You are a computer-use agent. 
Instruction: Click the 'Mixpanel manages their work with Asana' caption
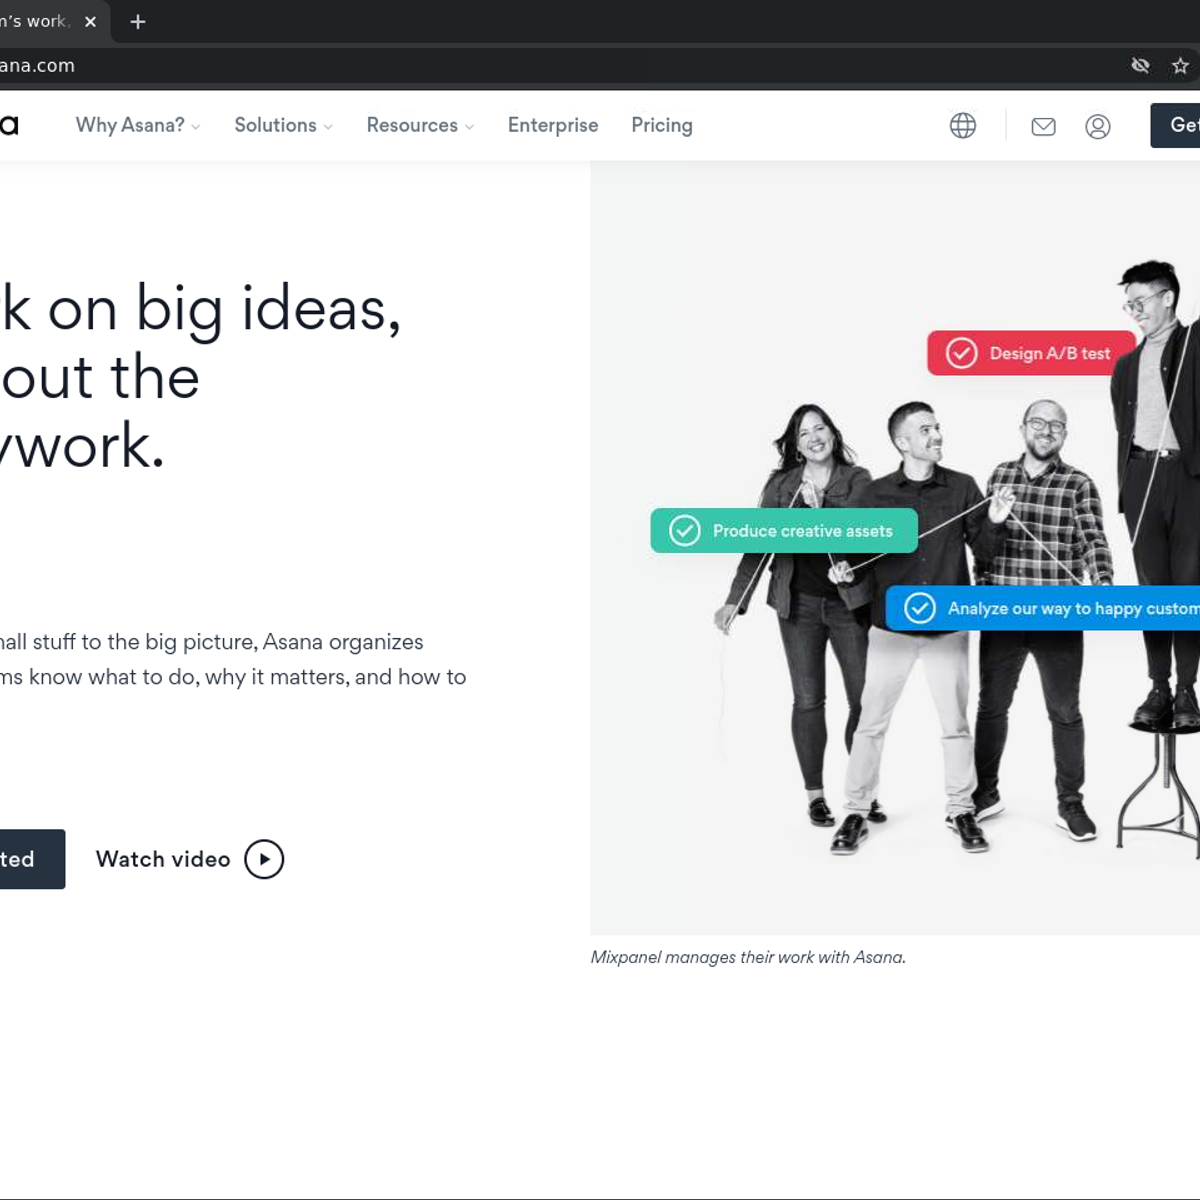(748, 957)
